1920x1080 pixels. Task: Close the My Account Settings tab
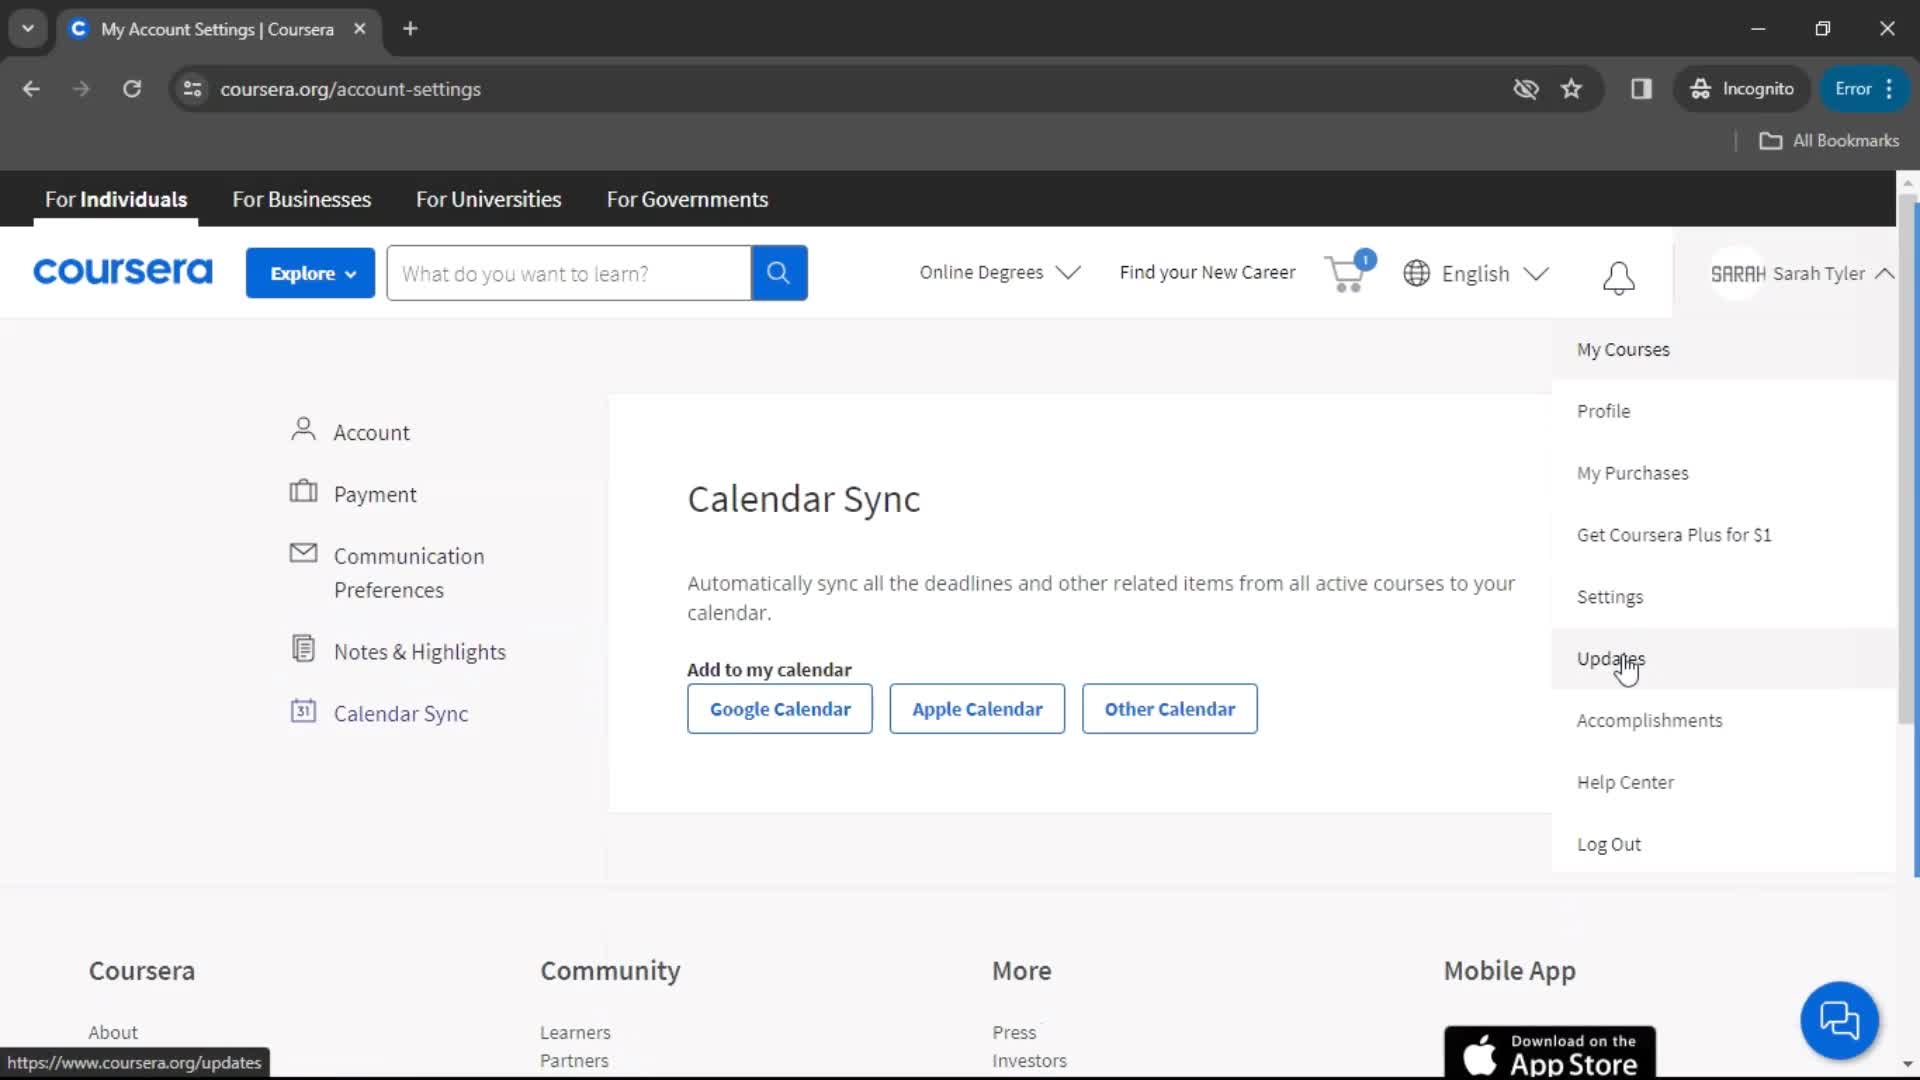(360, 29)
